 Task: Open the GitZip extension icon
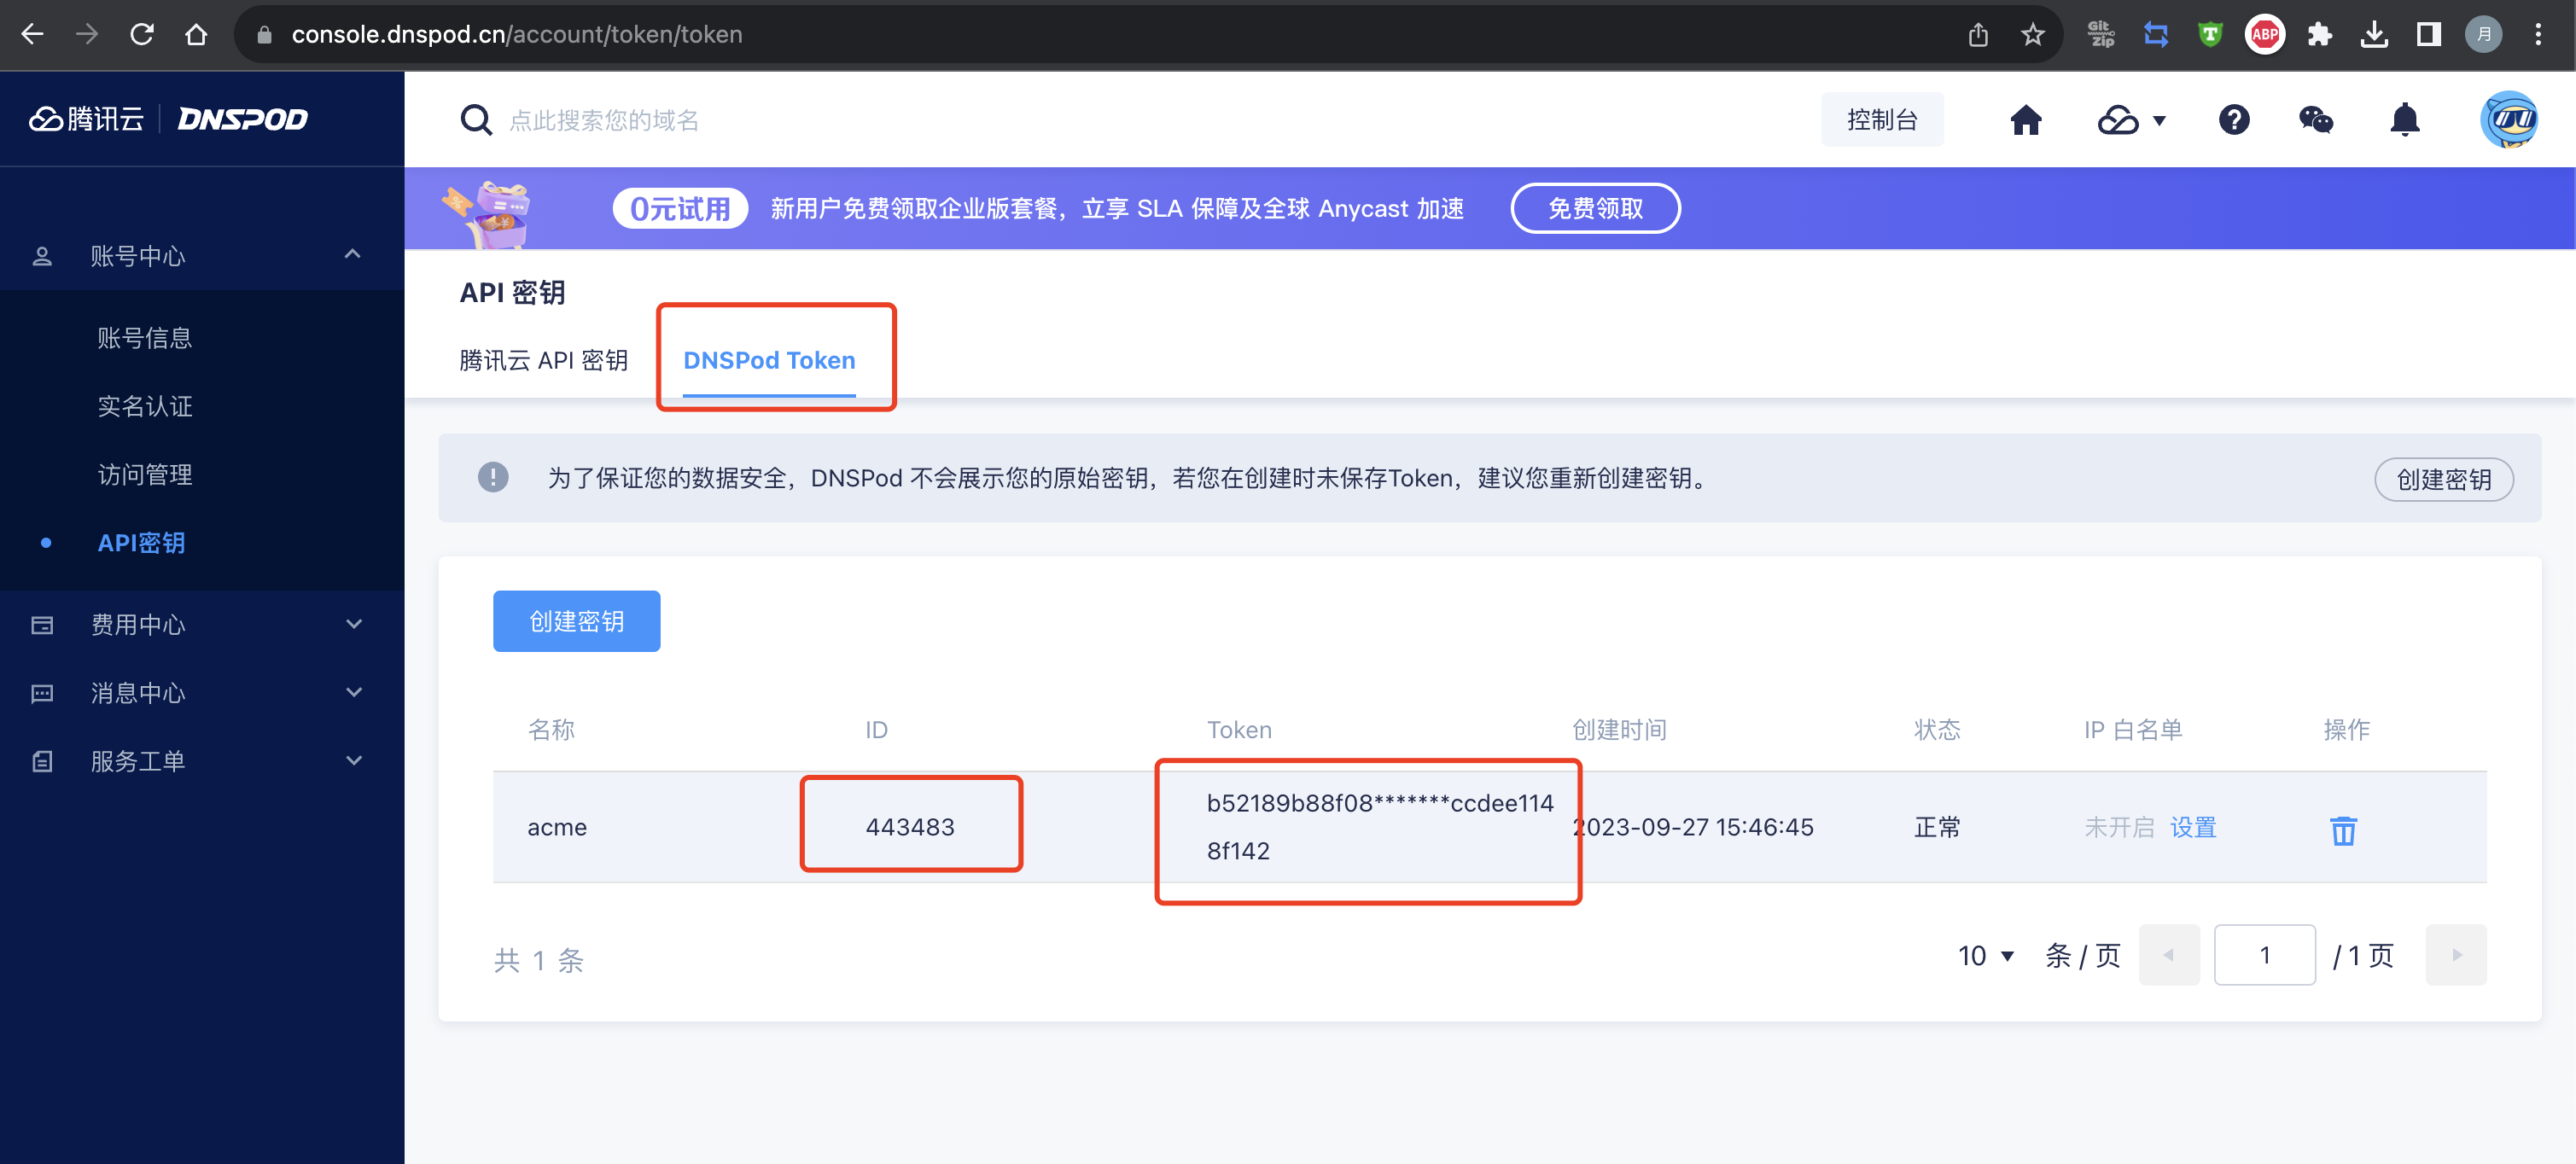(x=2102, y=35)
